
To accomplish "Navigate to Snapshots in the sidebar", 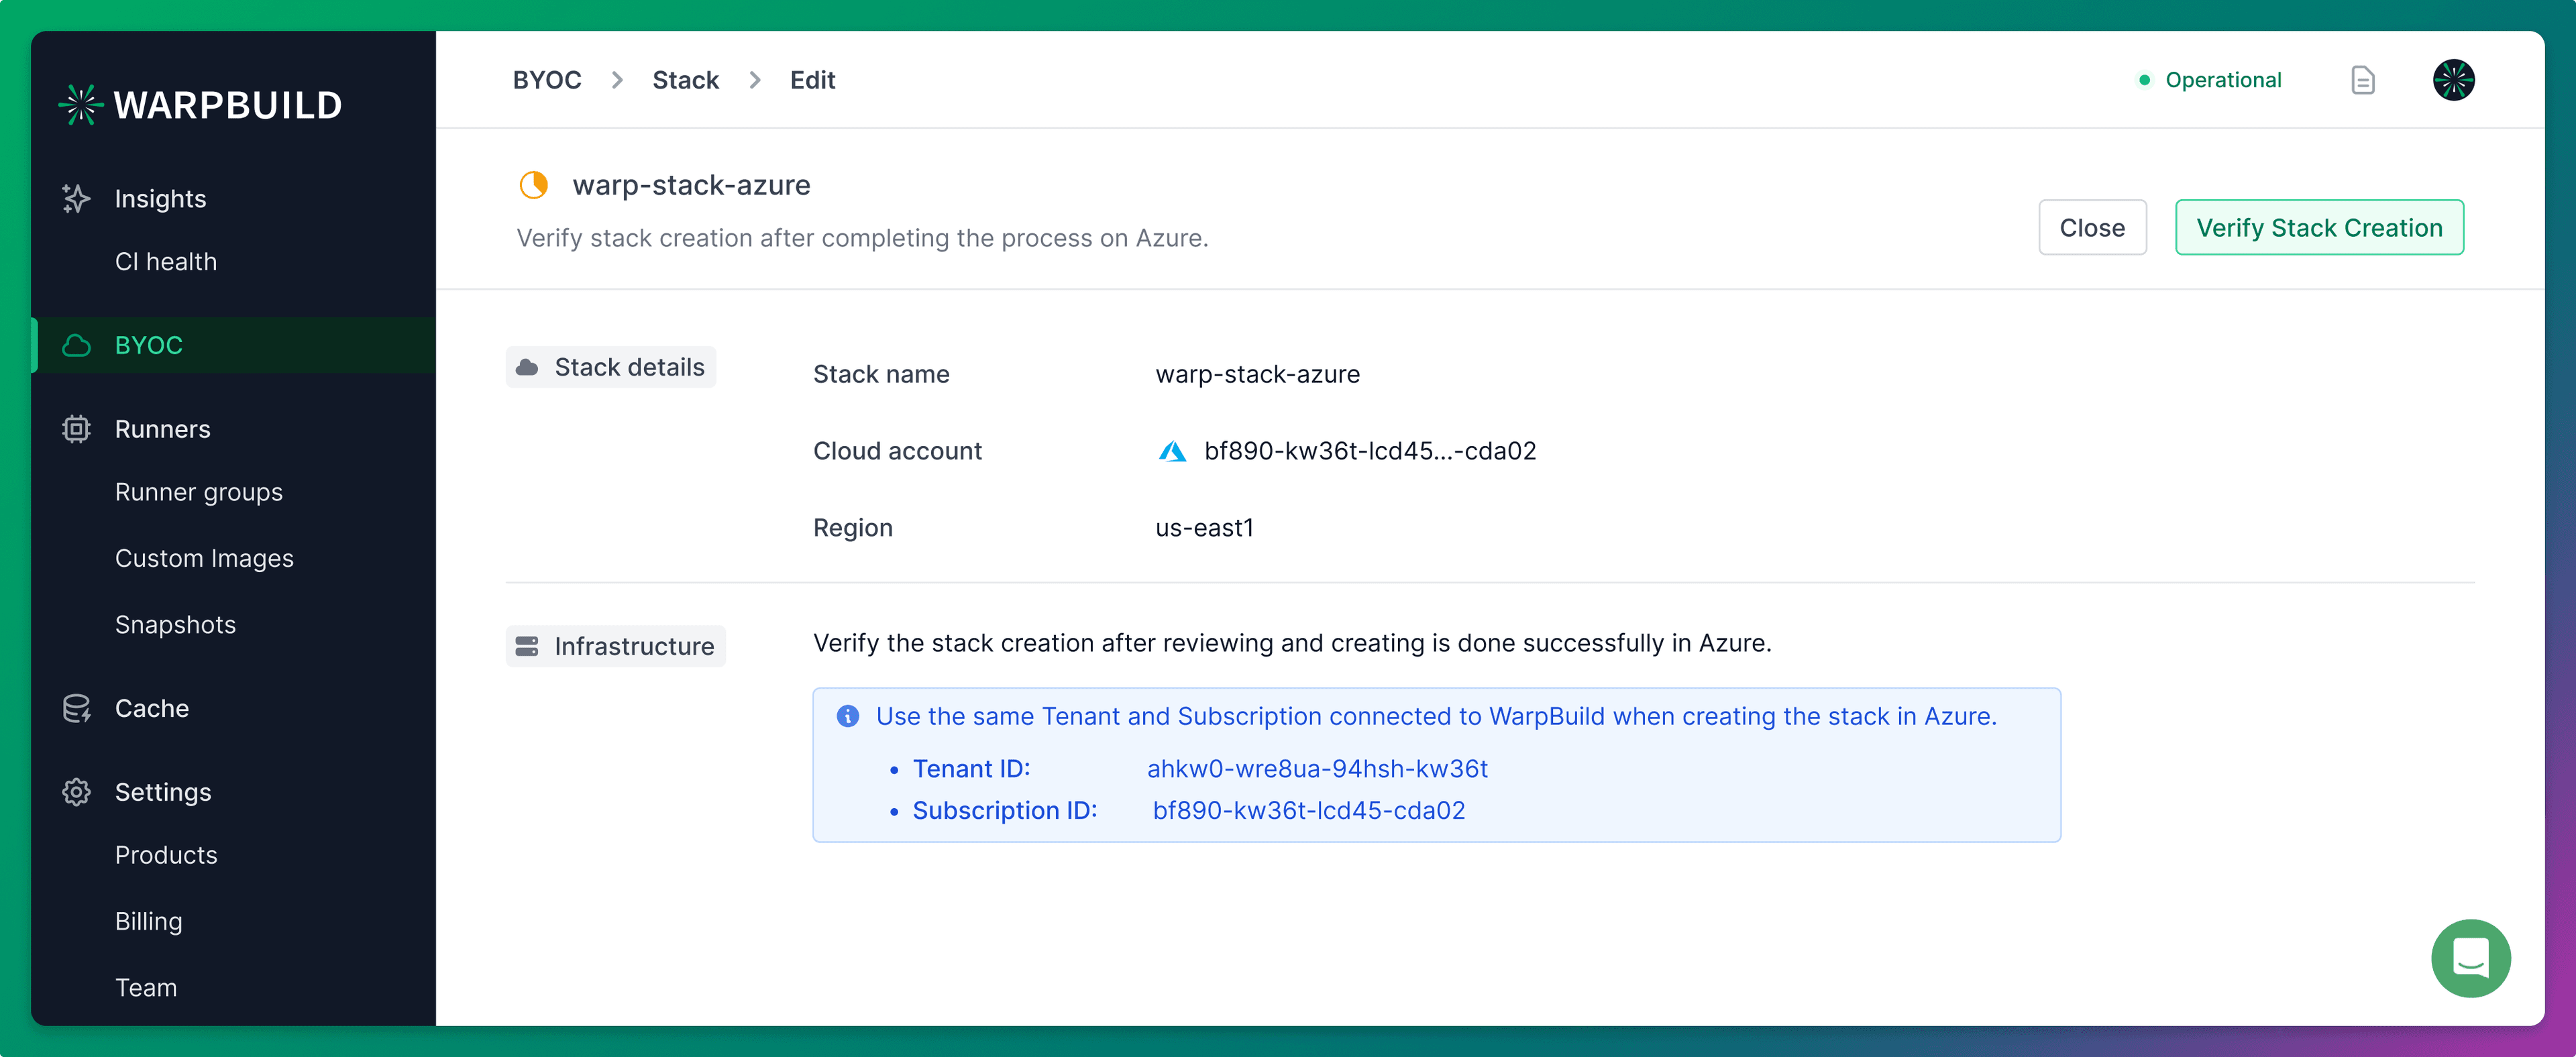I will 175,624.
